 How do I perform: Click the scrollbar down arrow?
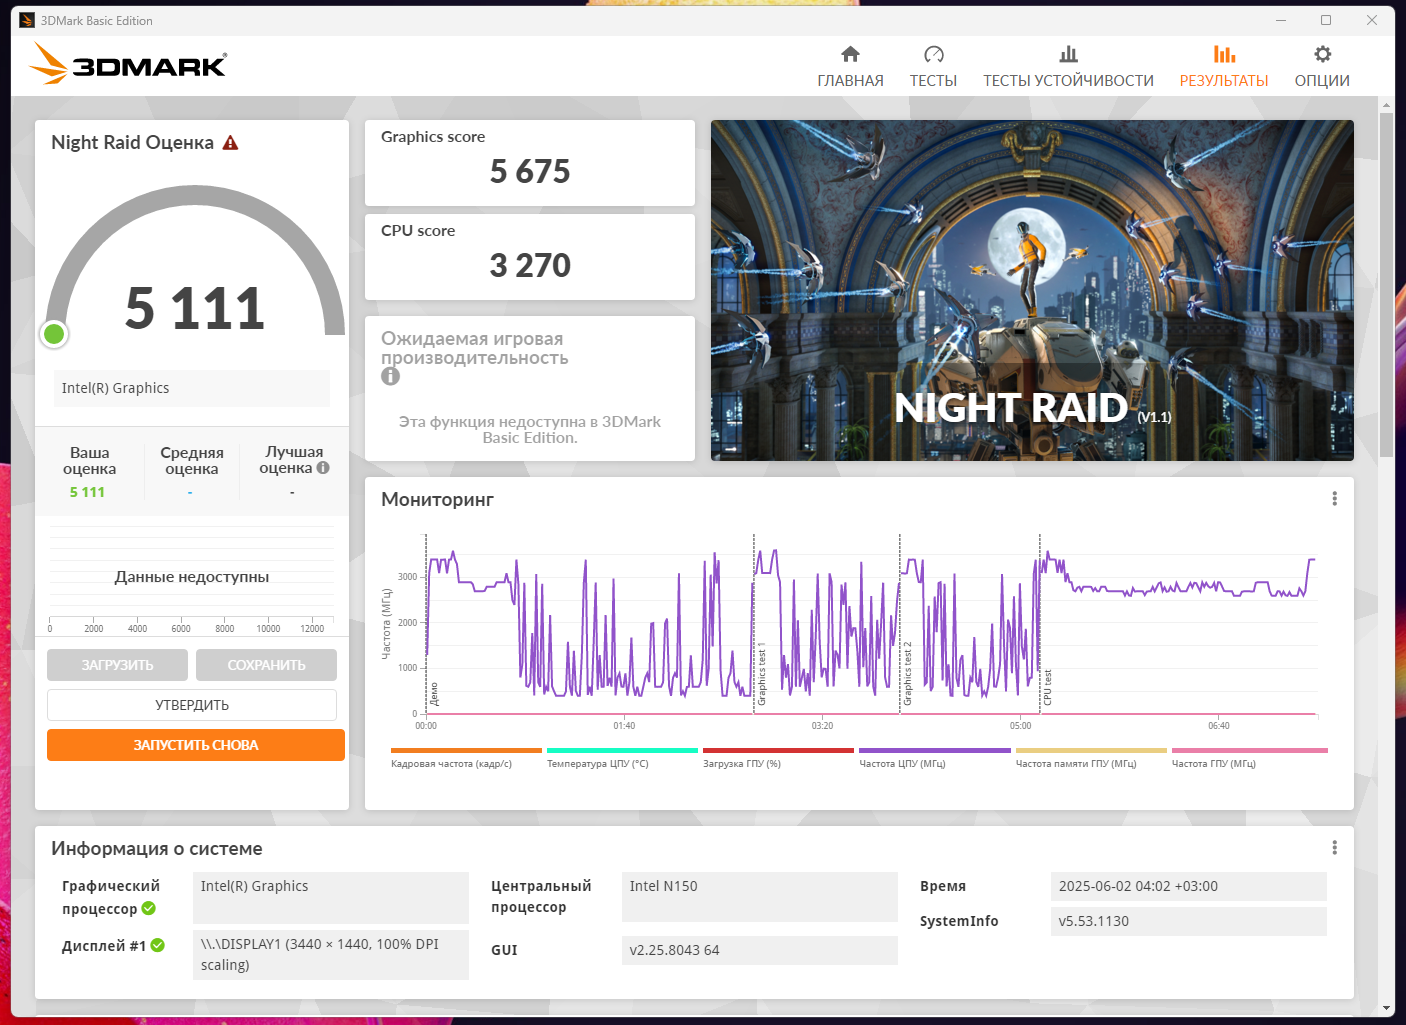coord(1386,1008)
